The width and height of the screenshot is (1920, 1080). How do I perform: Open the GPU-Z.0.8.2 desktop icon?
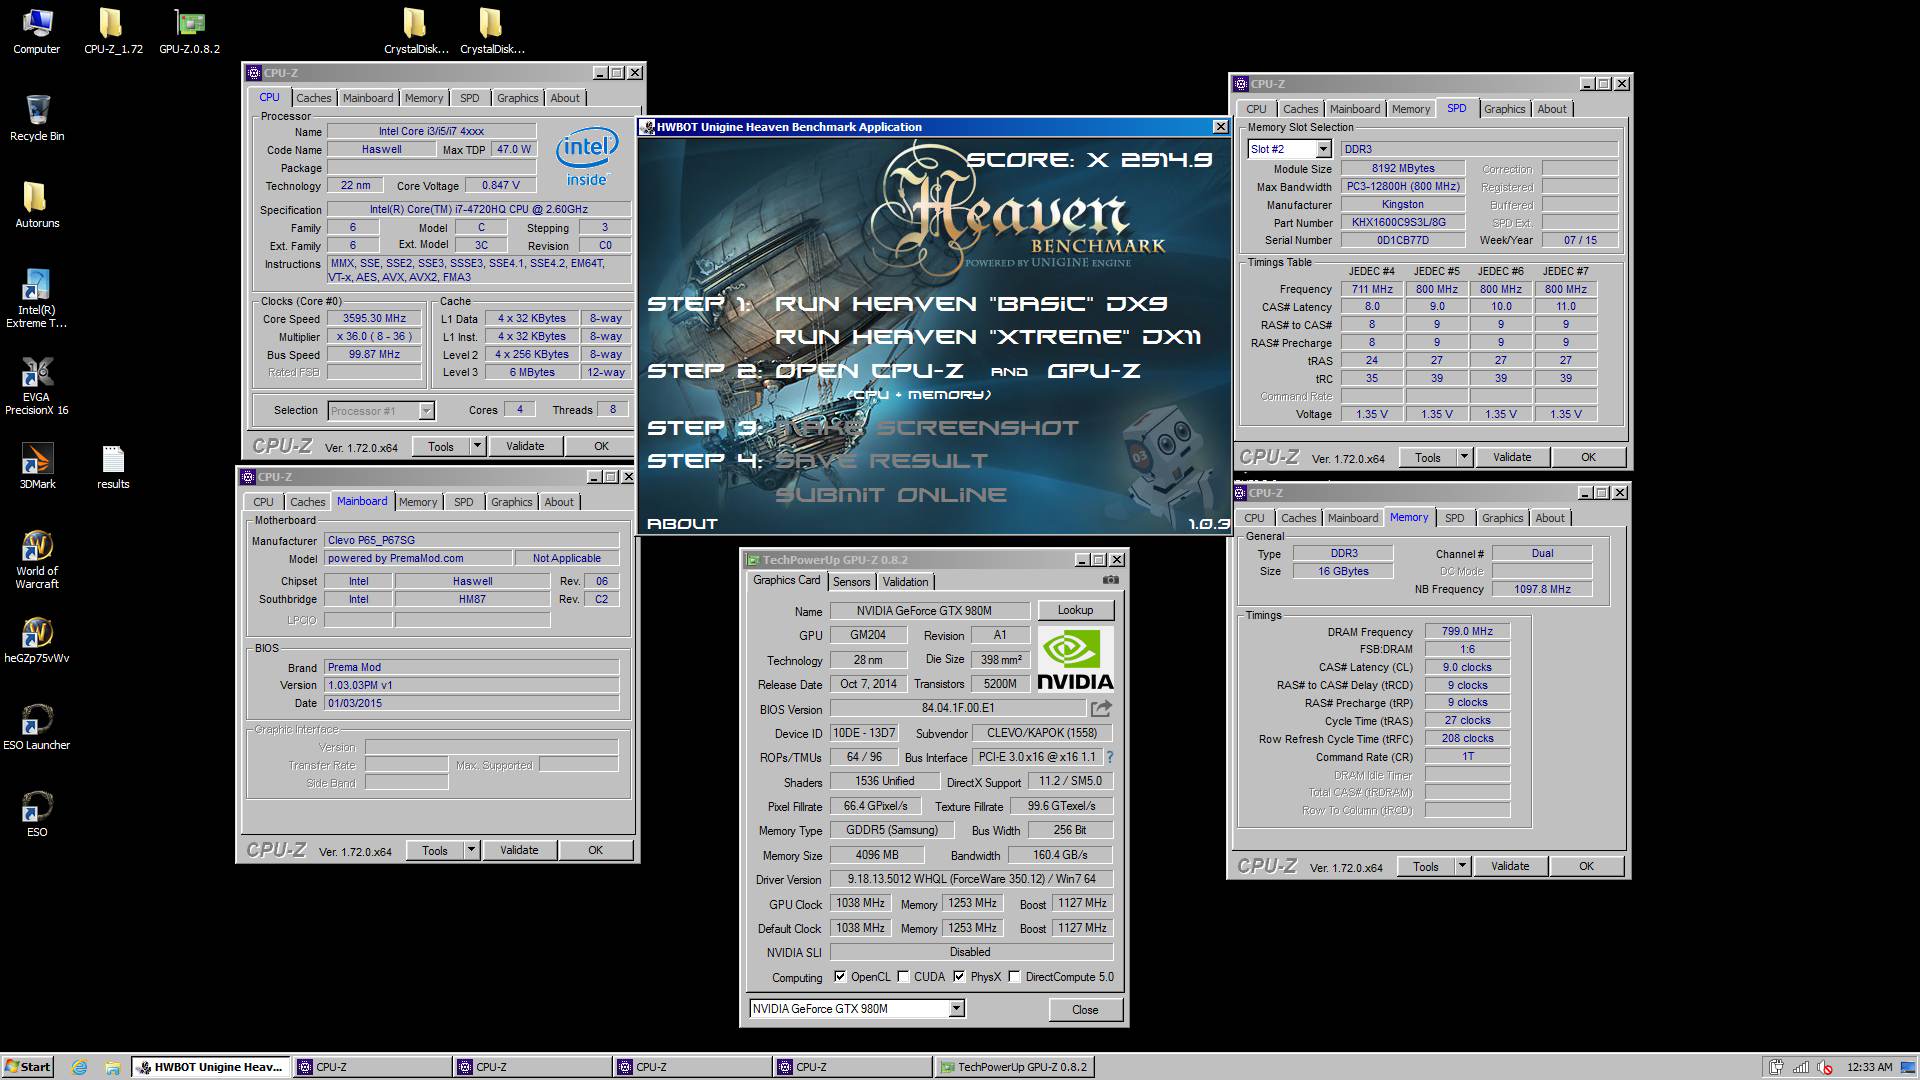189,30
